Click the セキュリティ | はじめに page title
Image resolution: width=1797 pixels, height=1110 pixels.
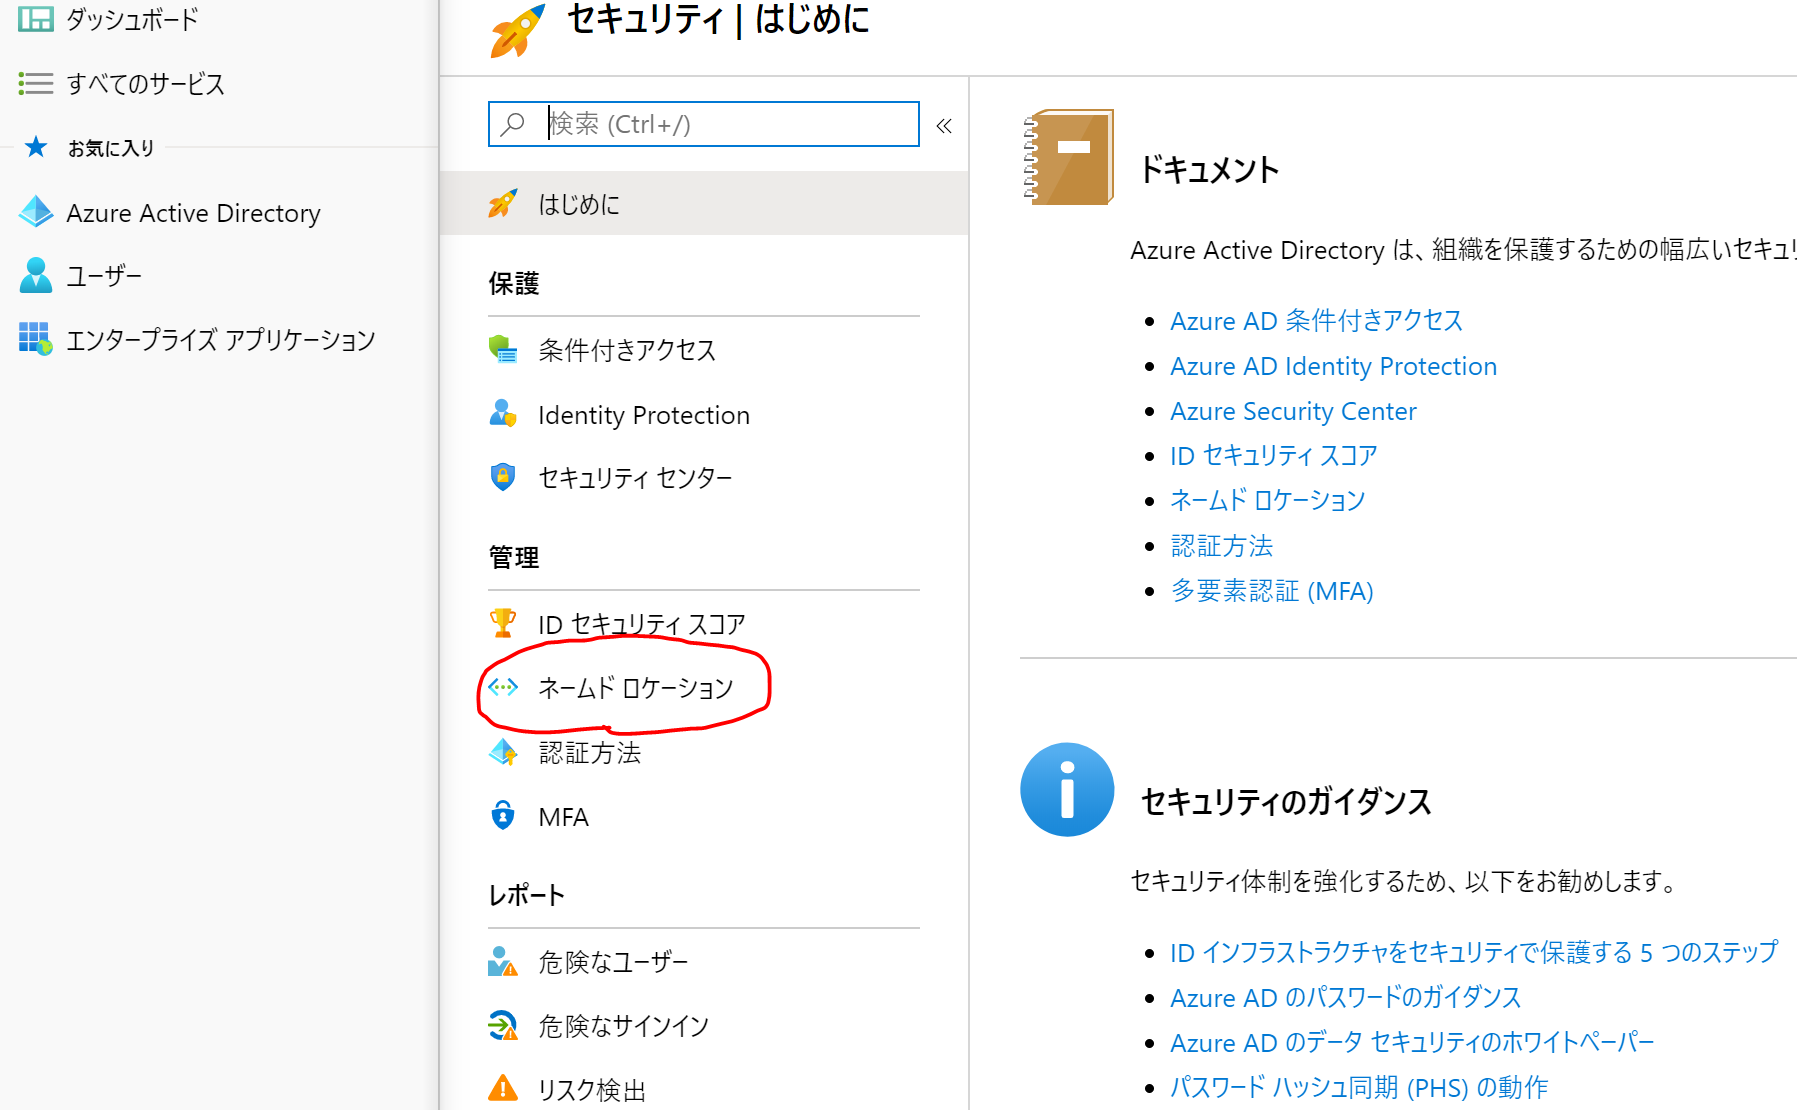click(x=718, y=19)
